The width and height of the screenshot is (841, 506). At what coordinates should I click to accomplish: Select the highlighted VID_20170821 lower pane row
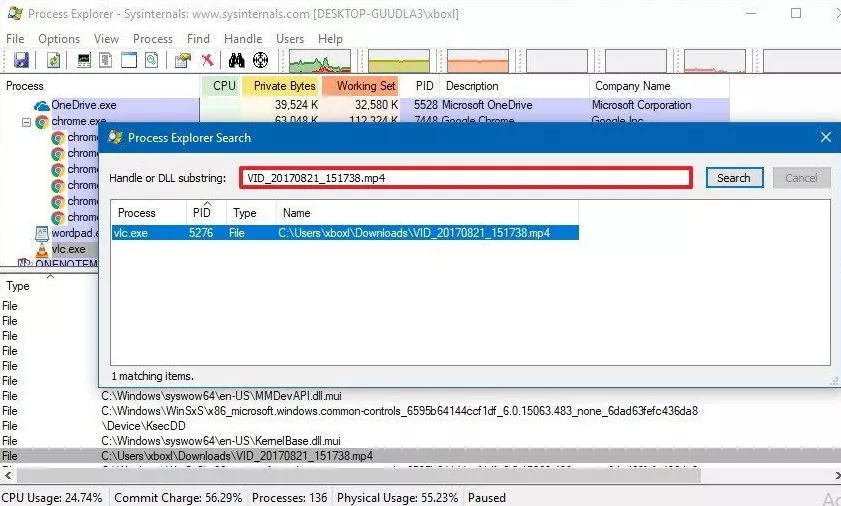420,456
